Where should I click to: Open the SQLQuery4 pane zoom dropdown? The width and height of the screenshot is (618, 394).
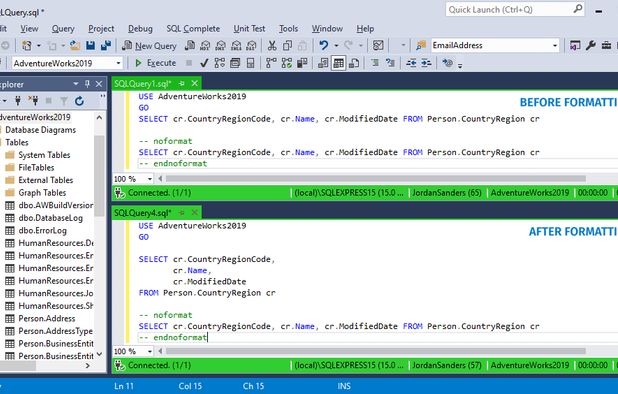149,351
